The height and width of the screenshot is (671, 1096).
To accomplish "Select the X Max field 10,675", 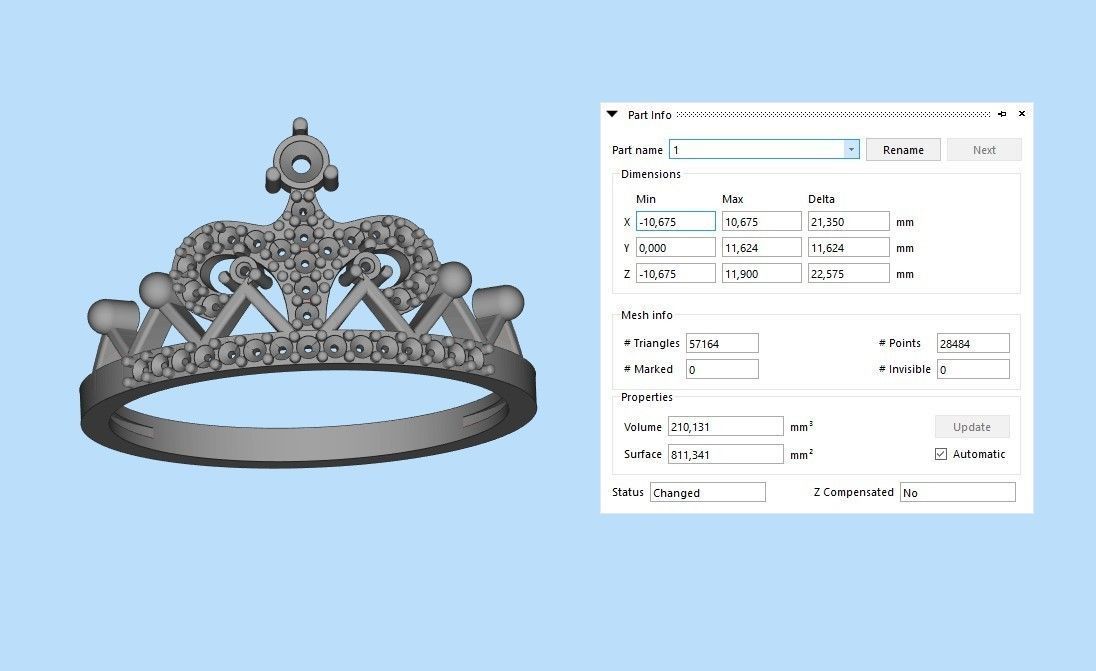I will click(761, 222).
